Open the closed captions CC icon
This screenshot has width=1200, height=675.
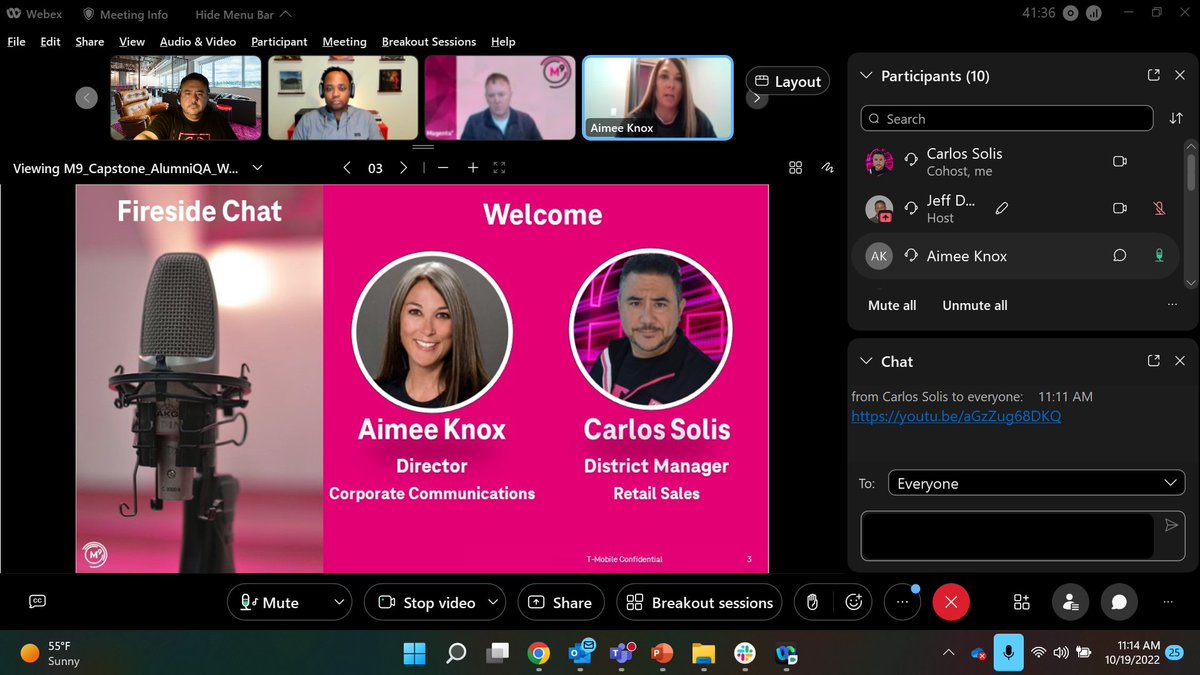click(37, 601)
